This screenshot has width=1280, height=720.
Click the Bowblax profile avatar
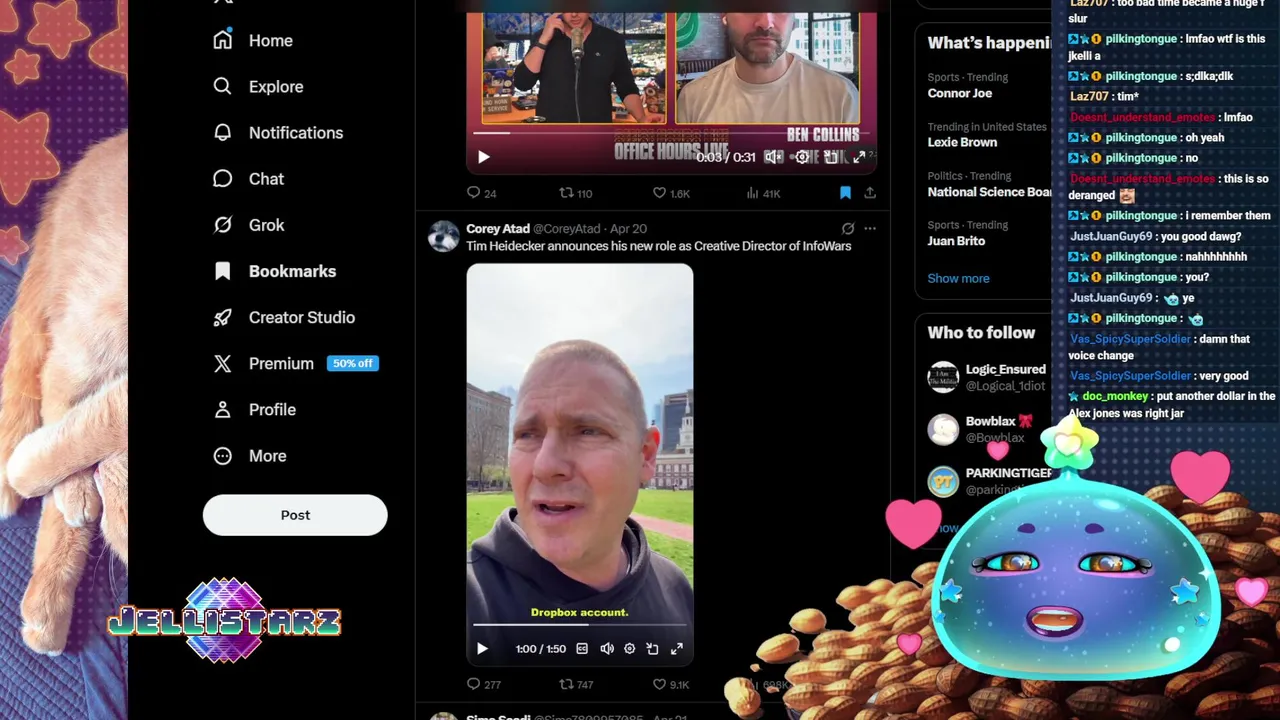943,429
